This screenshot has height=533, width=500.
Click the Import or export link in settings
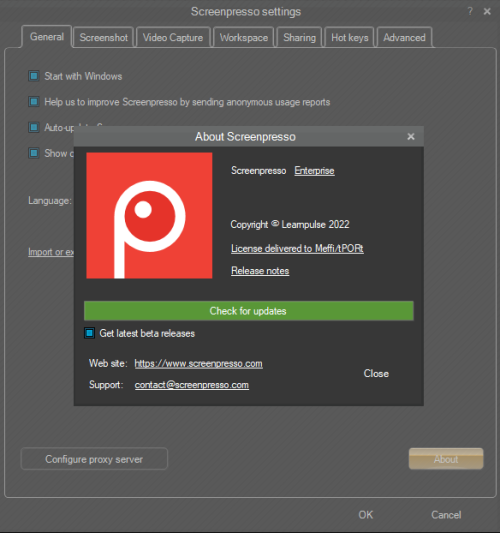coord(51,252)
